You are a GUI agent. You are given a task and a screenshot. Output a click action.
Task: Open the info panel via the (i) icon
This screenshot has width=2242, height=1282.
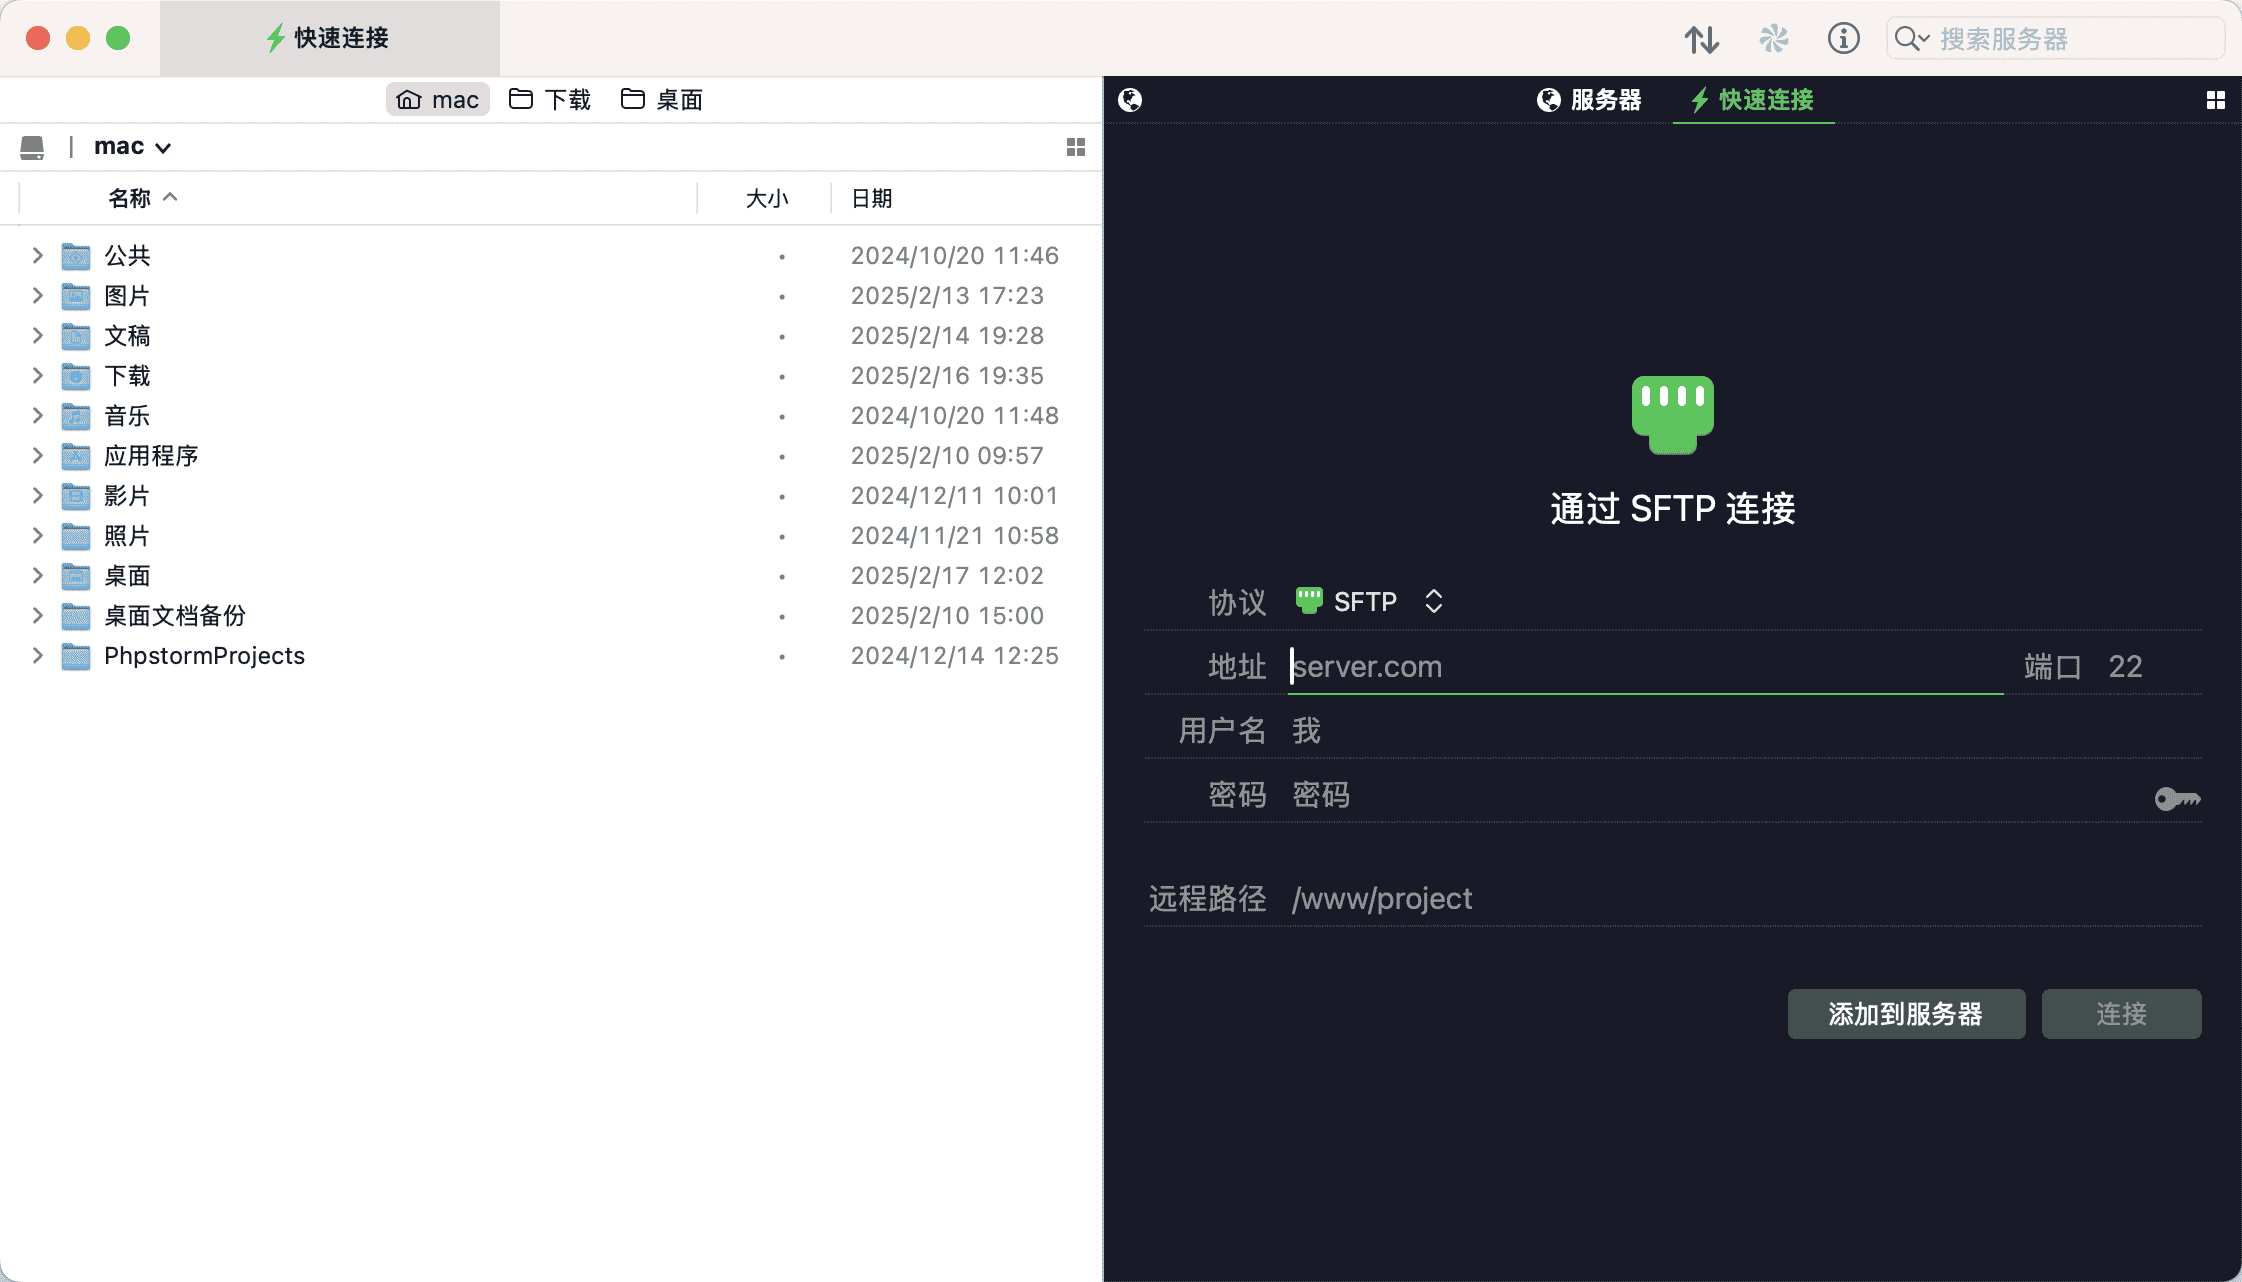point(1843,38)
